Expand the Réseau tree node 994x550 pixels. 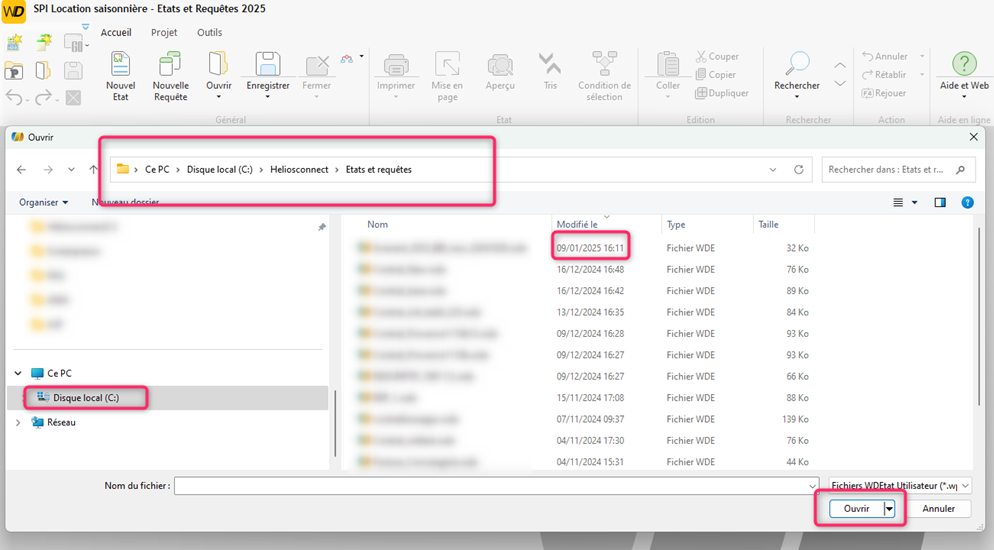click(x=18, y=423)
